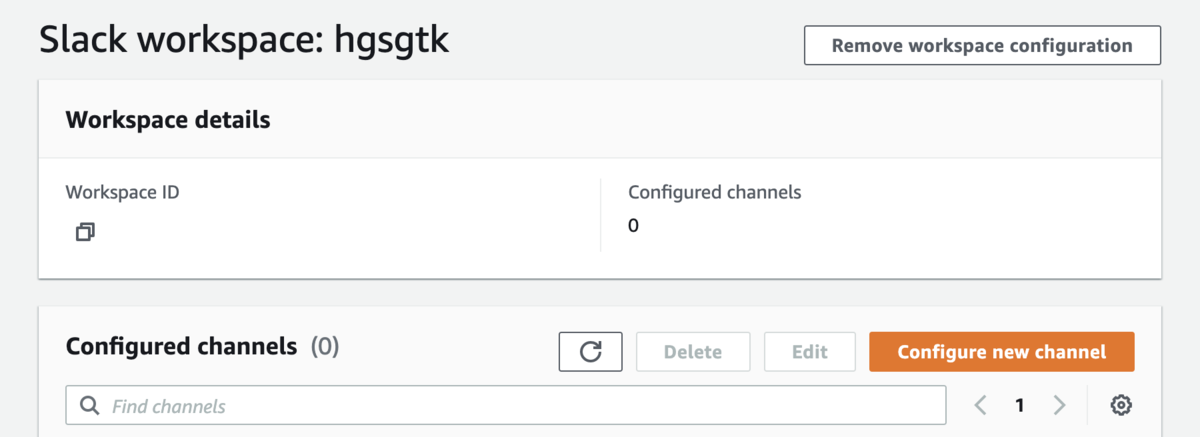Click Remove workspace configuration button
The height and width of the screenshot is (437, 1200).
pyautogui.click(x=982, y=46)
